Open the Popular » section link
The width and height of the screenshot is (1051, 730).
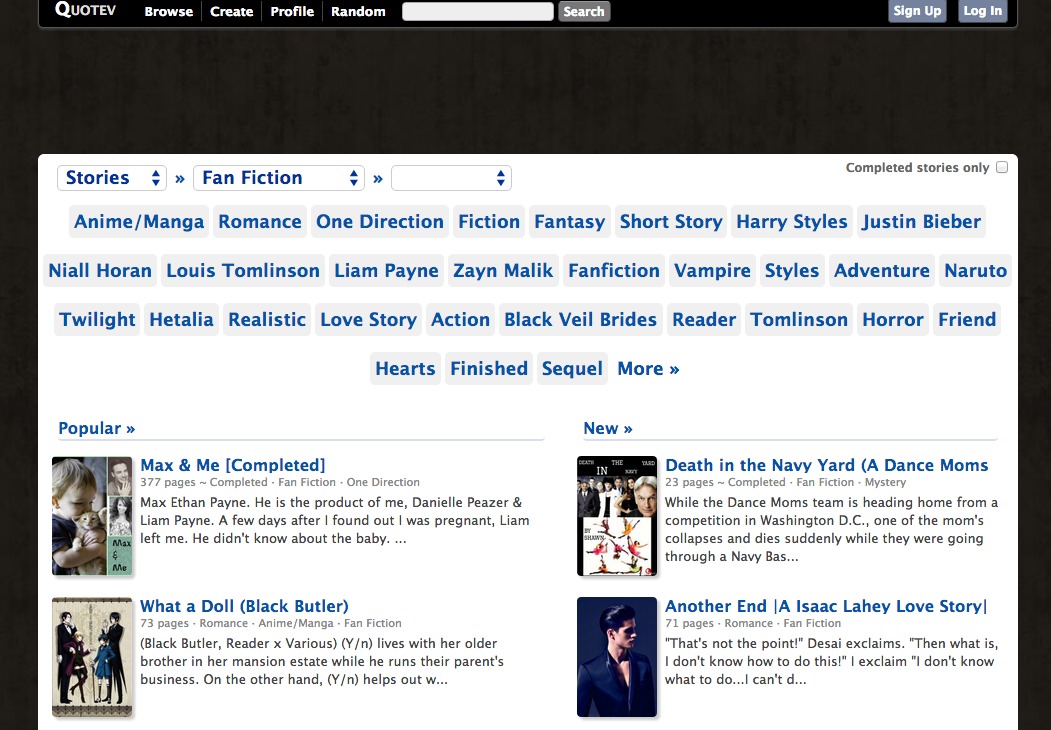click(97, 428)
